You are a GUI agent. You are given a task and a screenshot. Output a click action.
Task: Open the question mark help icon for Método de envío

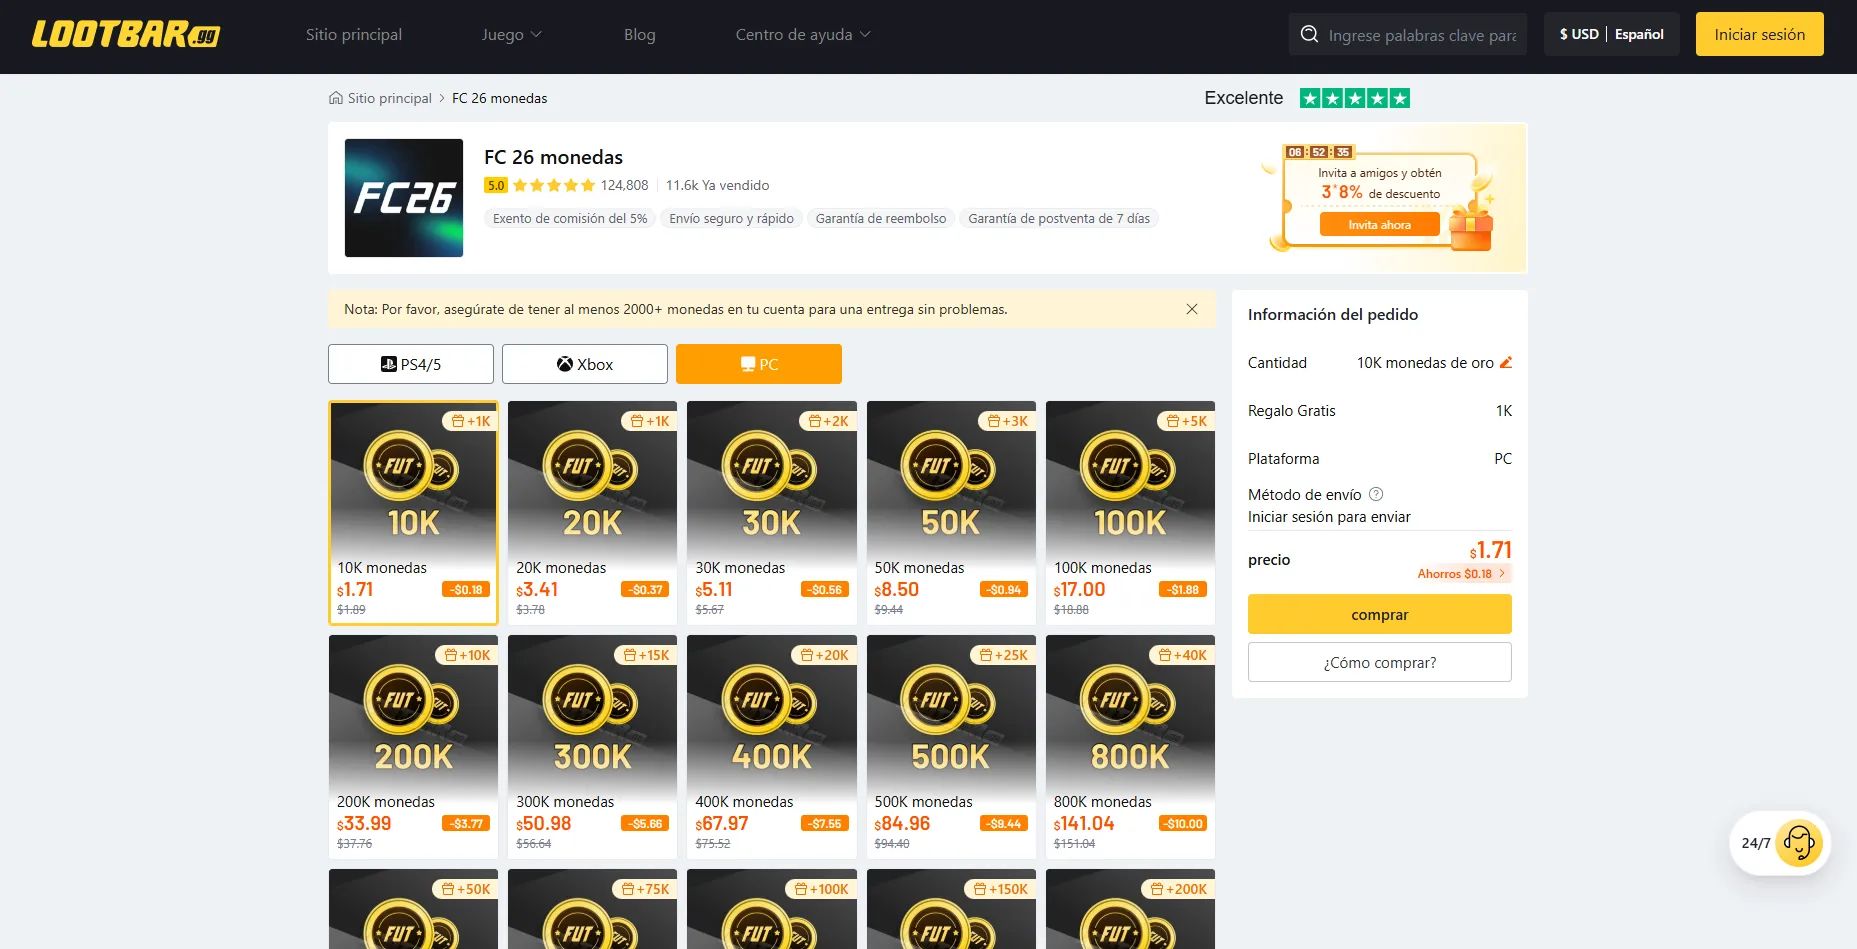[x=1376, y=494]
